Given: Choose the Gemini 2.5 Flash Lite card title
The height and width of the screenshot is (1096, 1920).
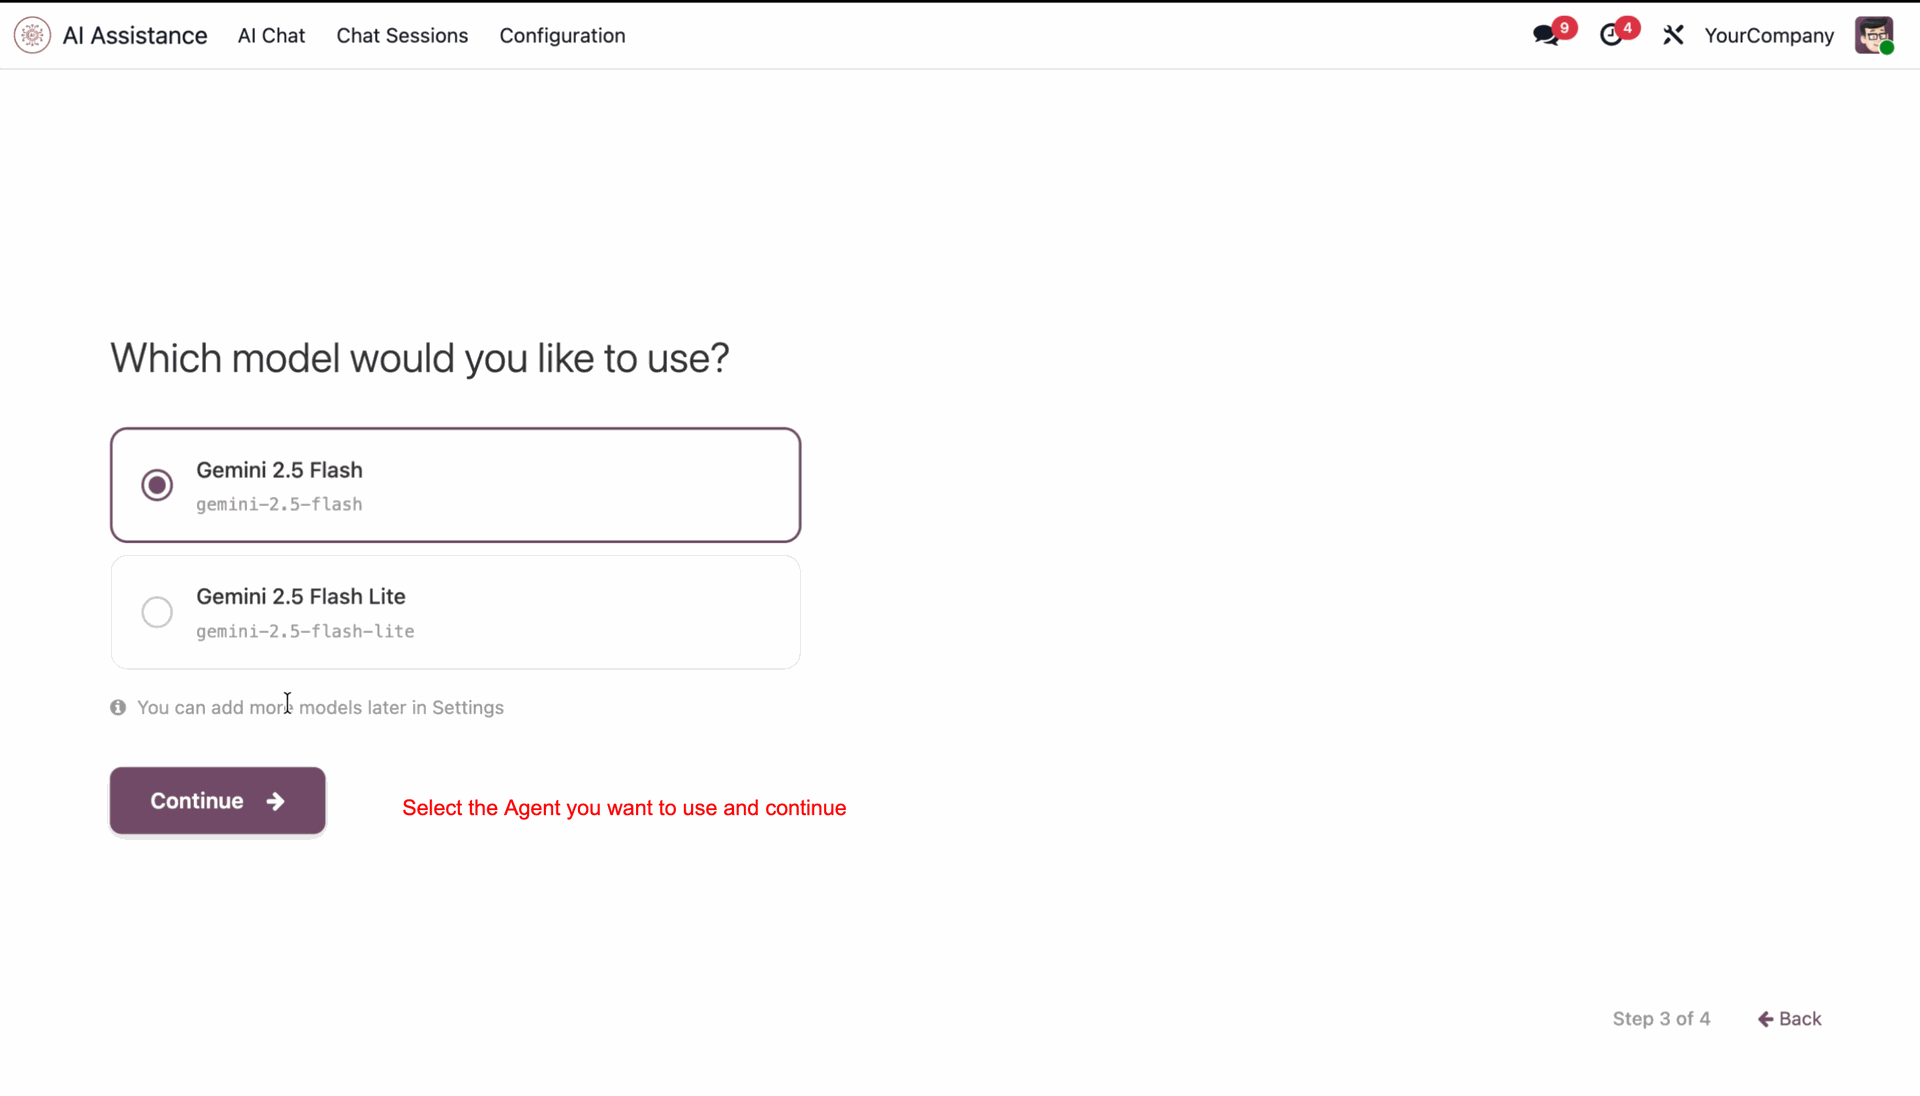Looking at the screenshot, I should (301, 597).
